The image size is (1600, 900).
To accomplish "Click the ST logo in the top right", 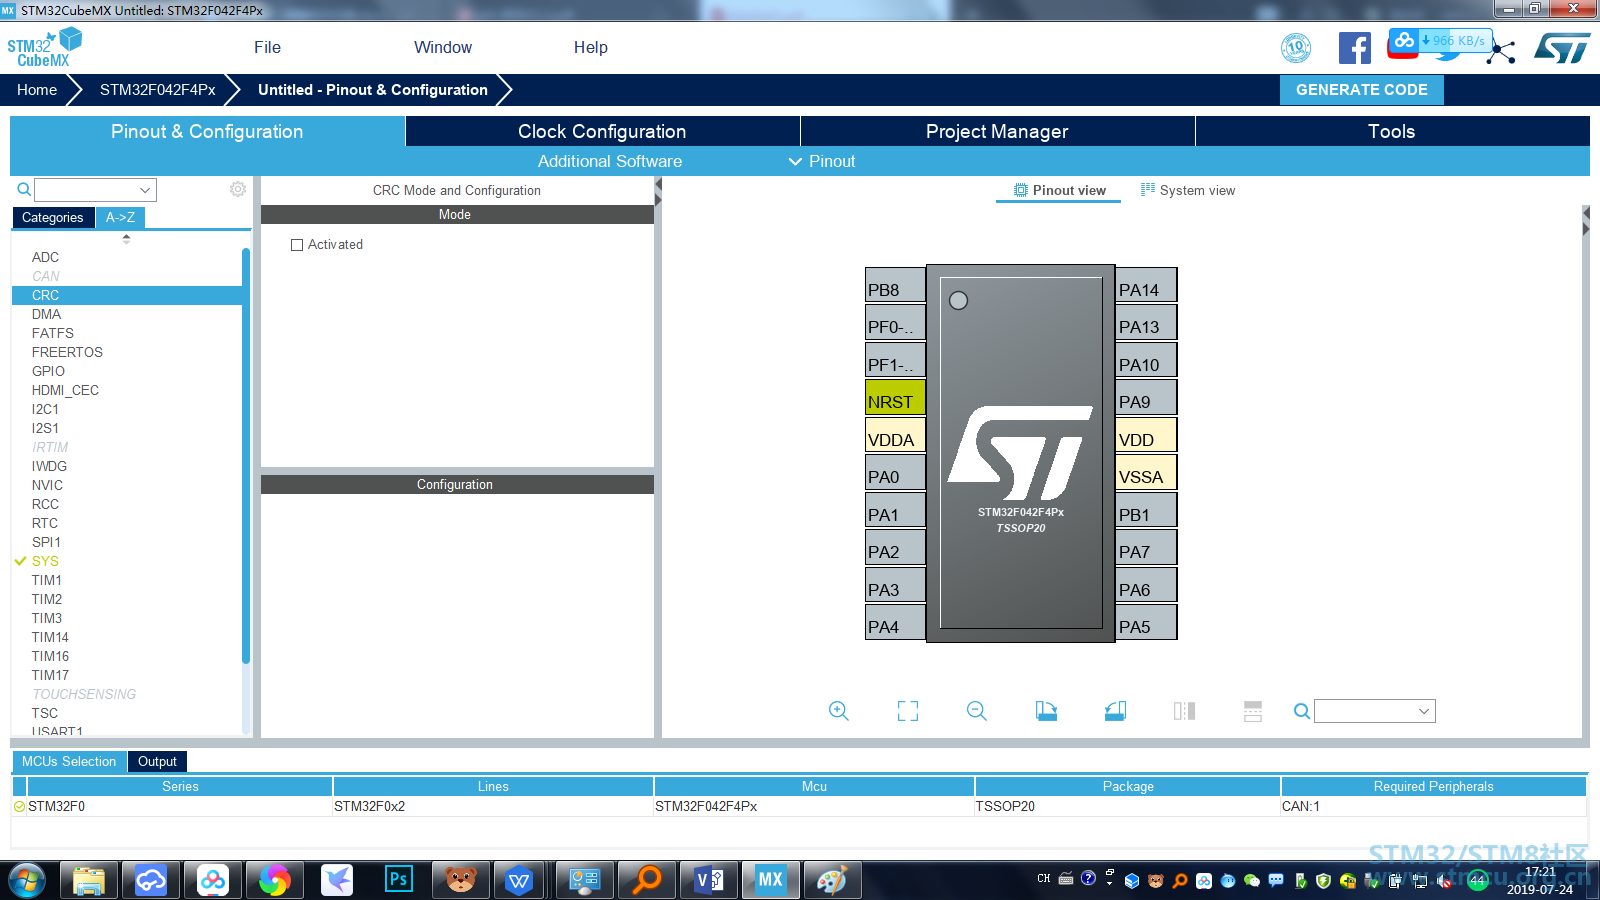I will [x=1562, y=48].
